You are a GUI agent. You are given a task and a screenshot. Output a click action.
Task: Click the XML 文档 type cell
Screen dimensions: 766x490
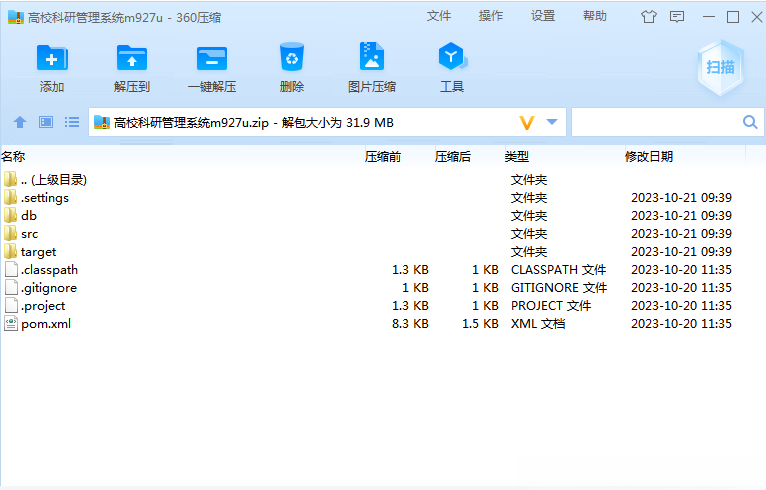pos(538,324)
